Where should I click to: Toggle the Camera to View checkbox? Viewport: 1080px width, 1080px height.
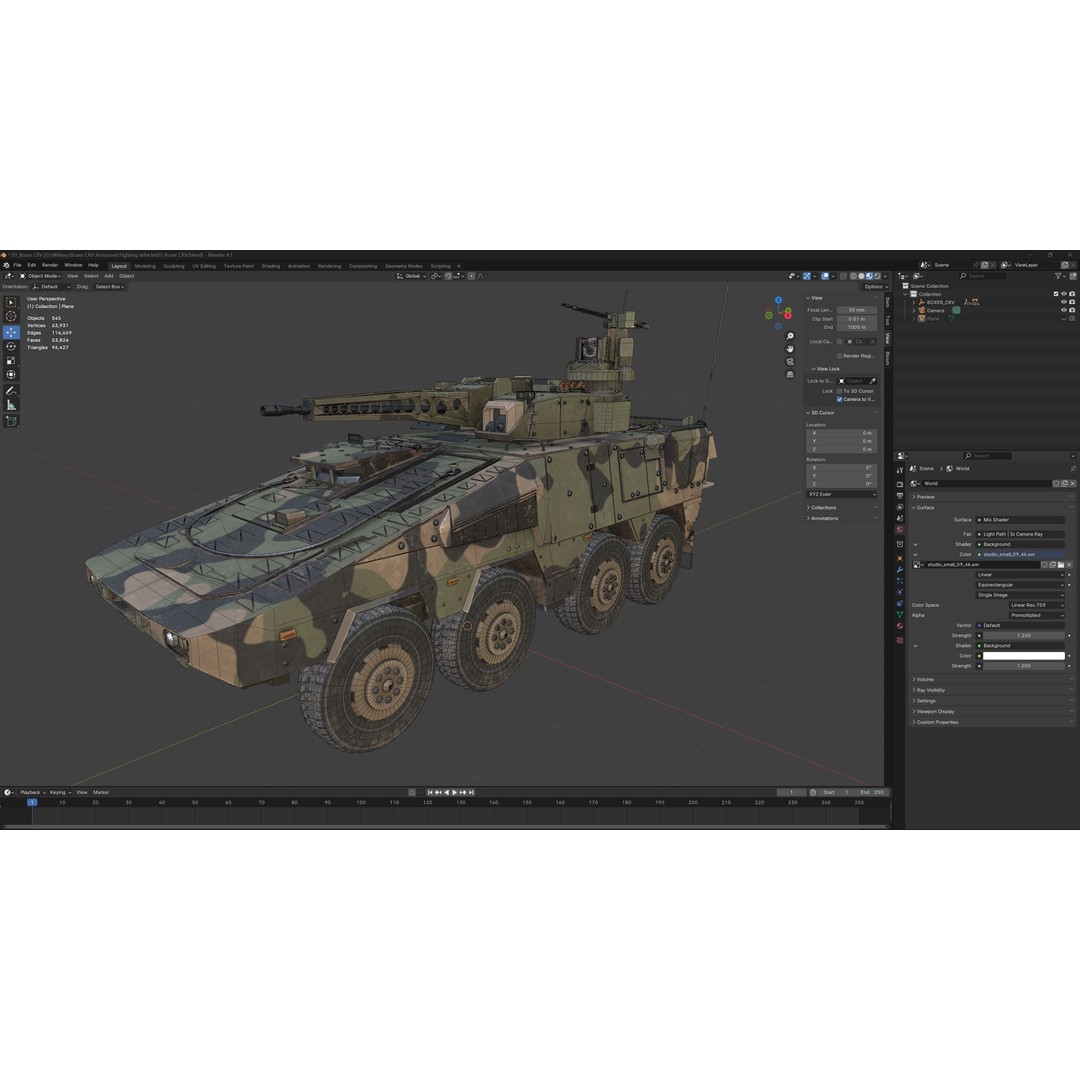tap(839, 398)
